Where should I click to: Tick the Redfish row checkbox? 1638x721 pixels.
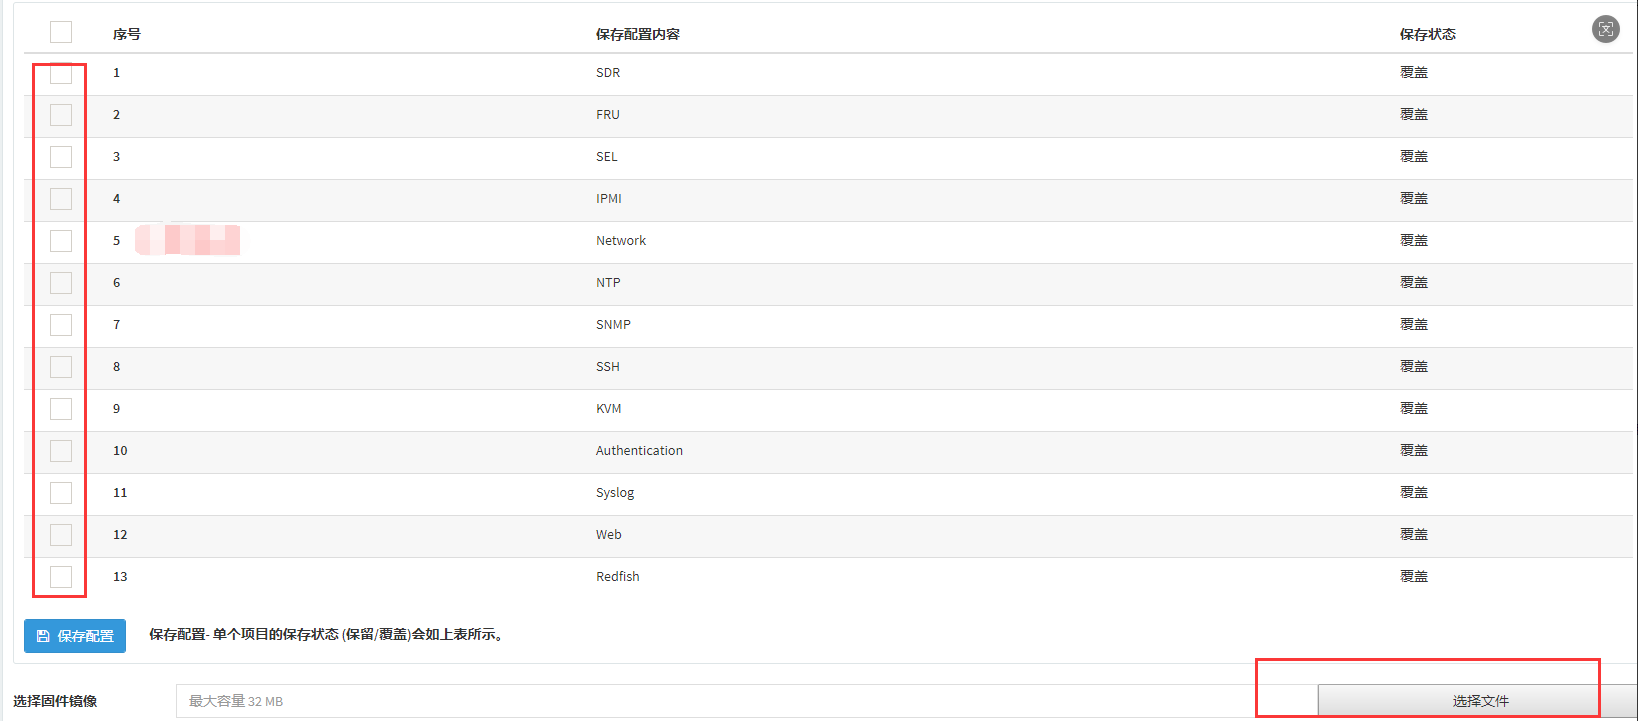(x=61, y=577)
